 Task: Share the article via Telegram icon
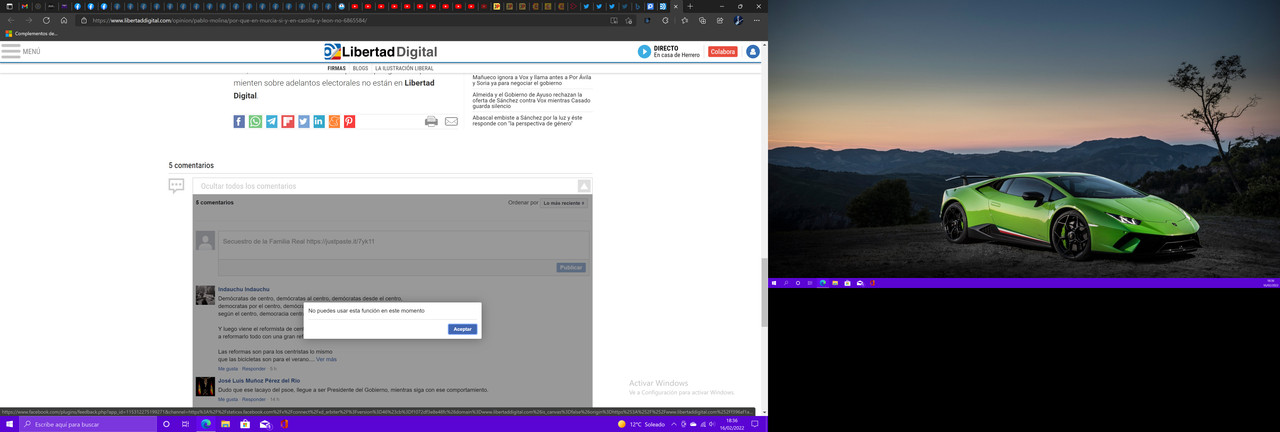coord(271,121)
